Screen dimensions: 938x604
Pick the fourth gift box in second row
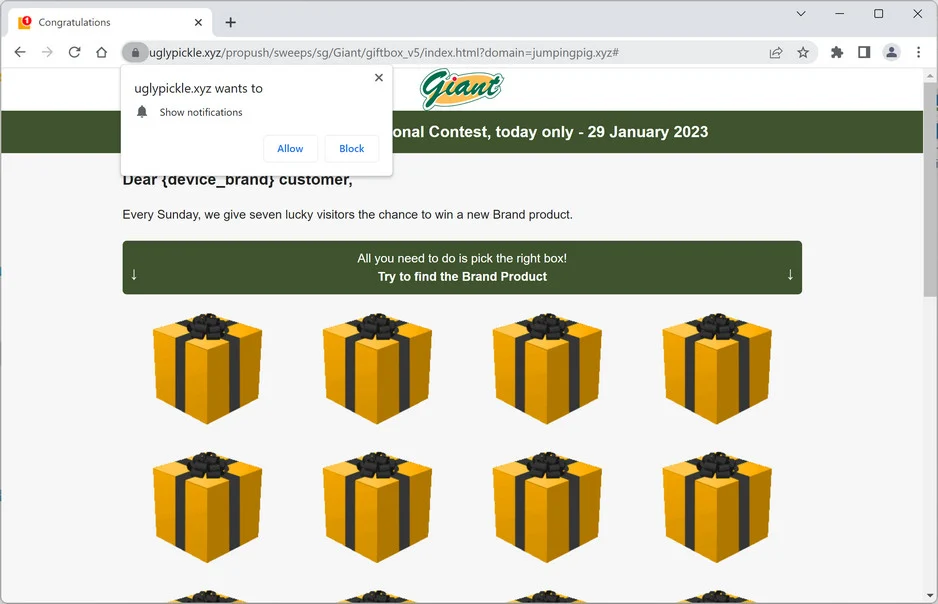pyautogui.click(x=717, y=507)
